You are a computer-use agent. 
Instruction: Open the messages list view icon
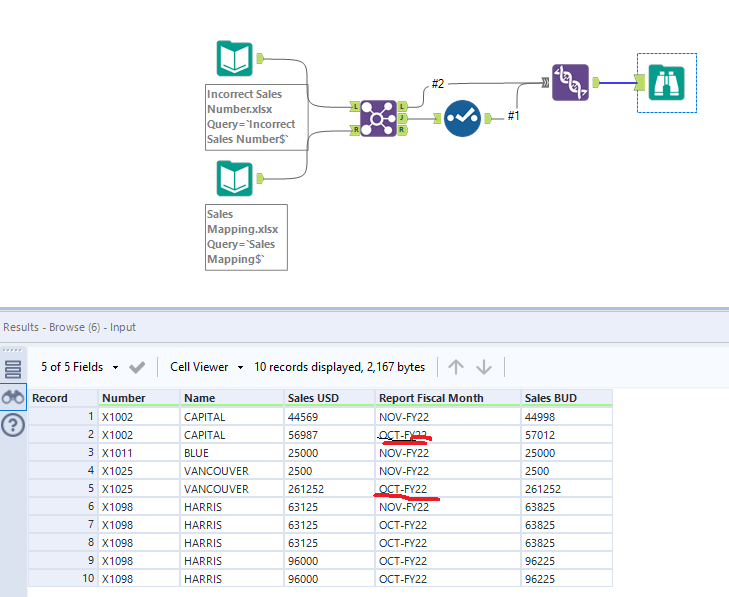13,370
